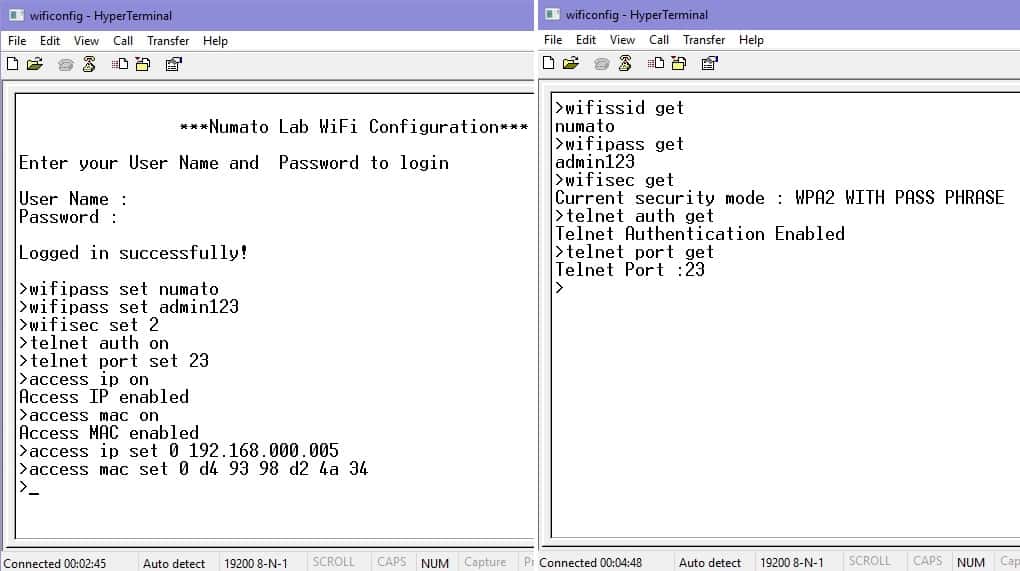Screen dimensions: 1020x571
Task: Click the Disconnect icon in left window toolbar
Action: tap(89, 64)
